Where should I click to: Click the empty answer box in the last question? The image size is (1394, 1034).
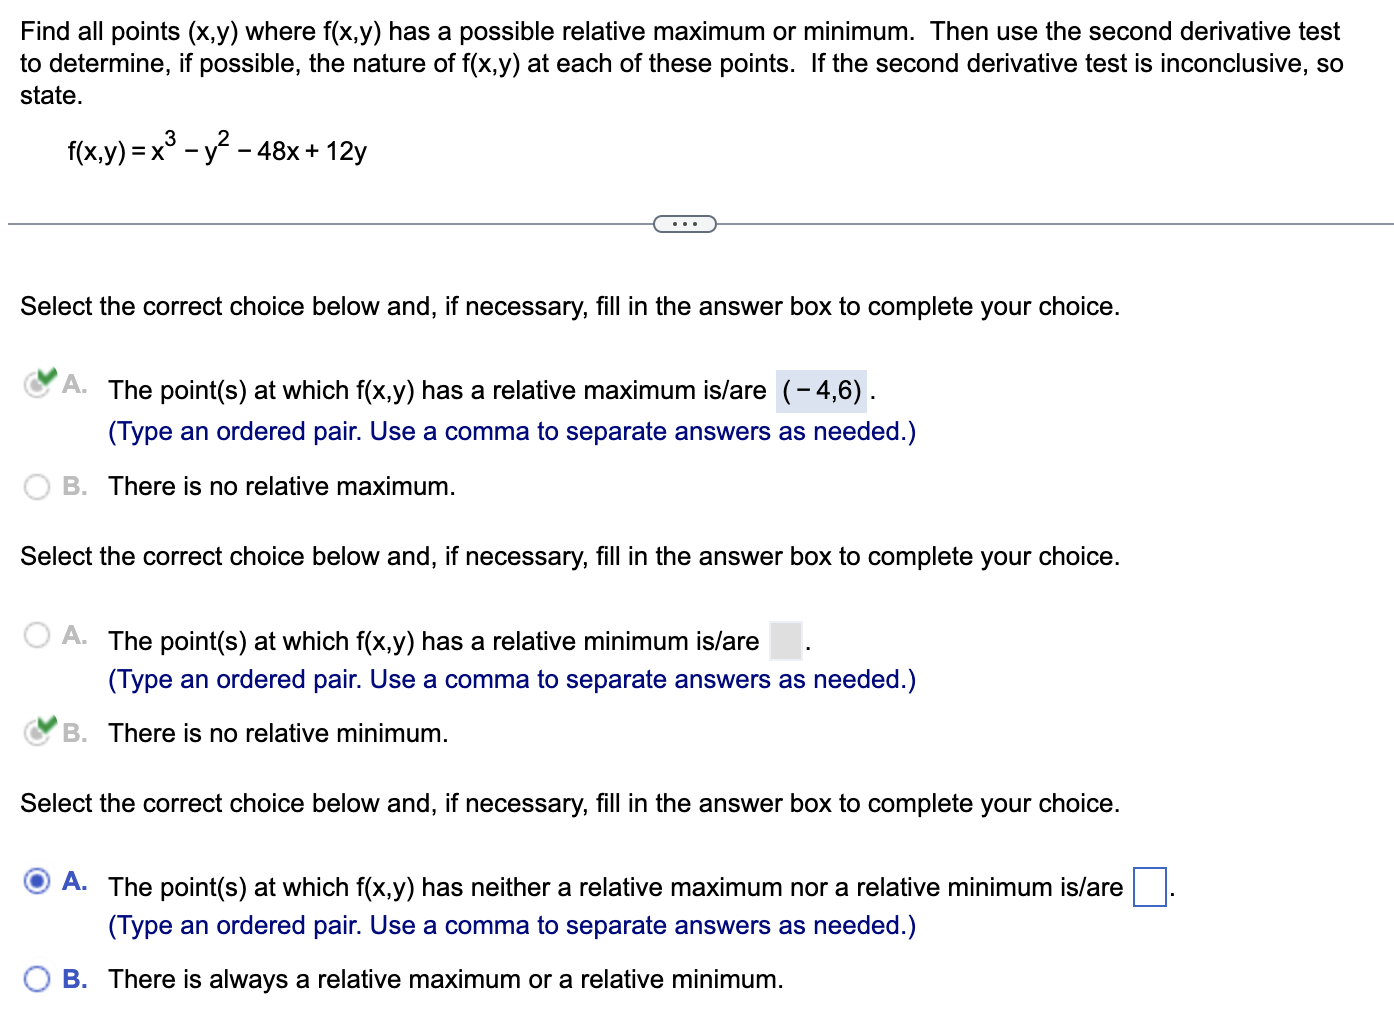[1148, 886]
